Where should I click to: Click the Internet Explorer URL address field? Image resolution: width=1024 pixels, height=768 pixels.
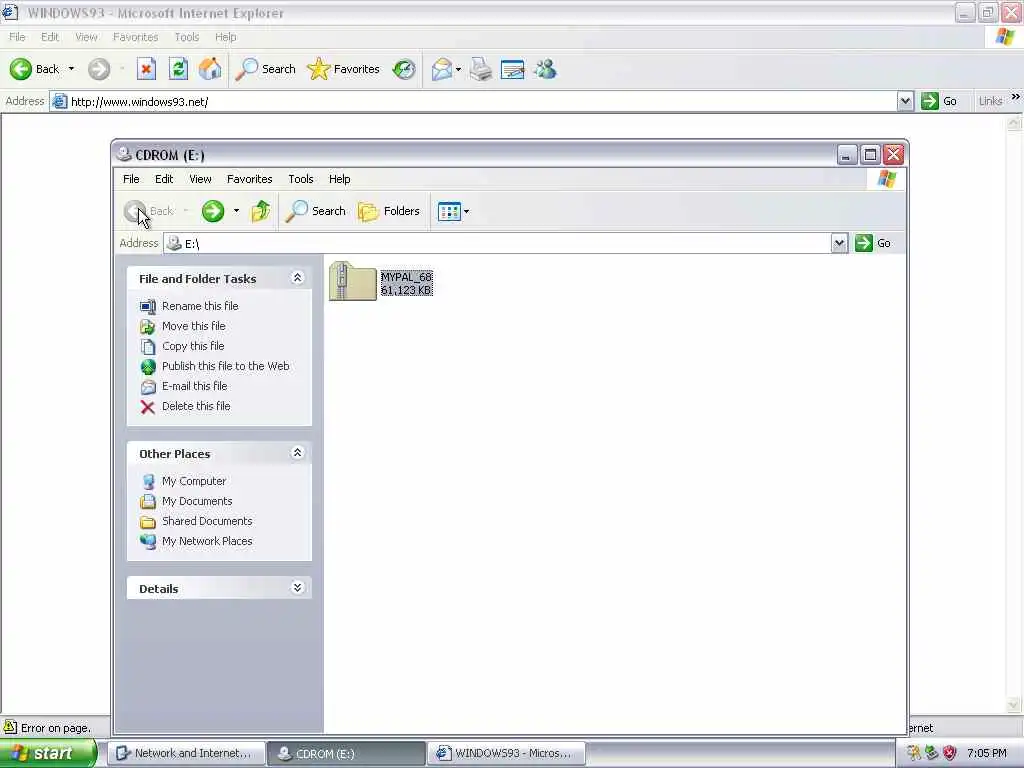(x=474, y=101)
